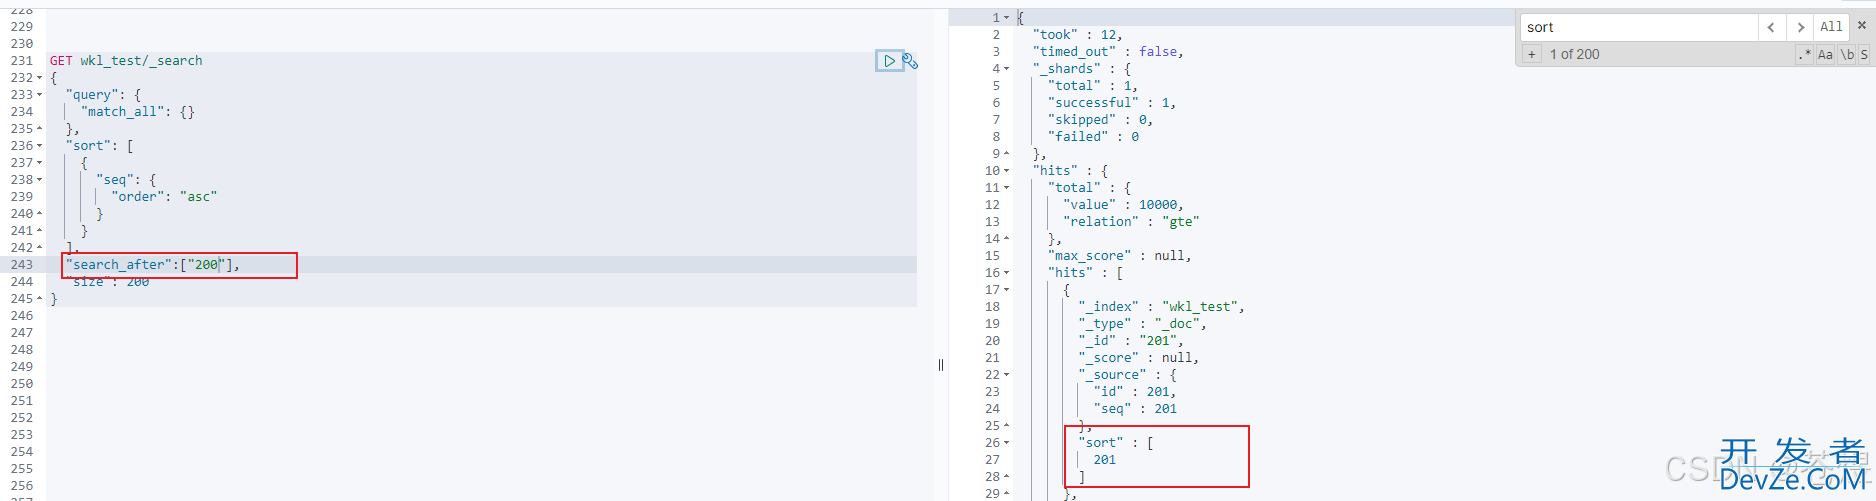Click the 1 of 200 match counter
The height and width of the screenshot is (501, 1876).
coord(1575,54)
